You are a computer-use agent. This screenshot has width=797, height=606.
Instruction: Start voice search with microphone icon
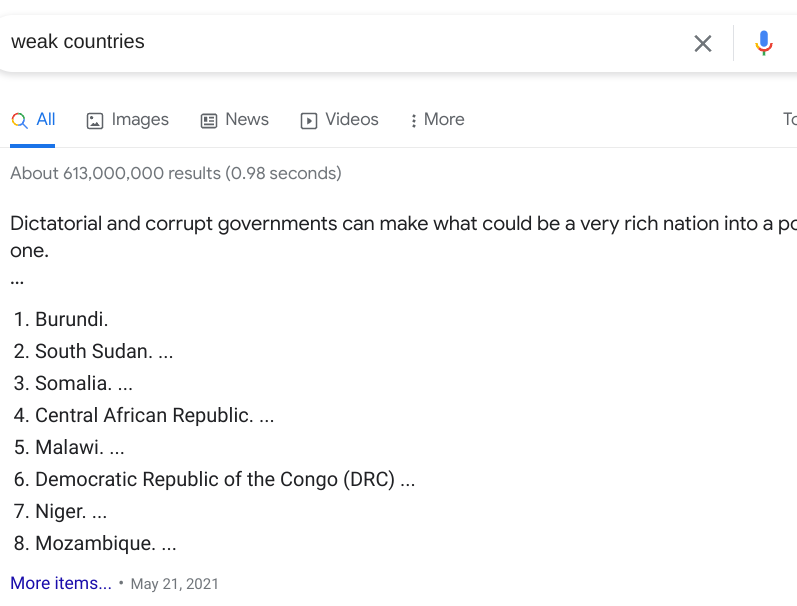tap(763, 43)
